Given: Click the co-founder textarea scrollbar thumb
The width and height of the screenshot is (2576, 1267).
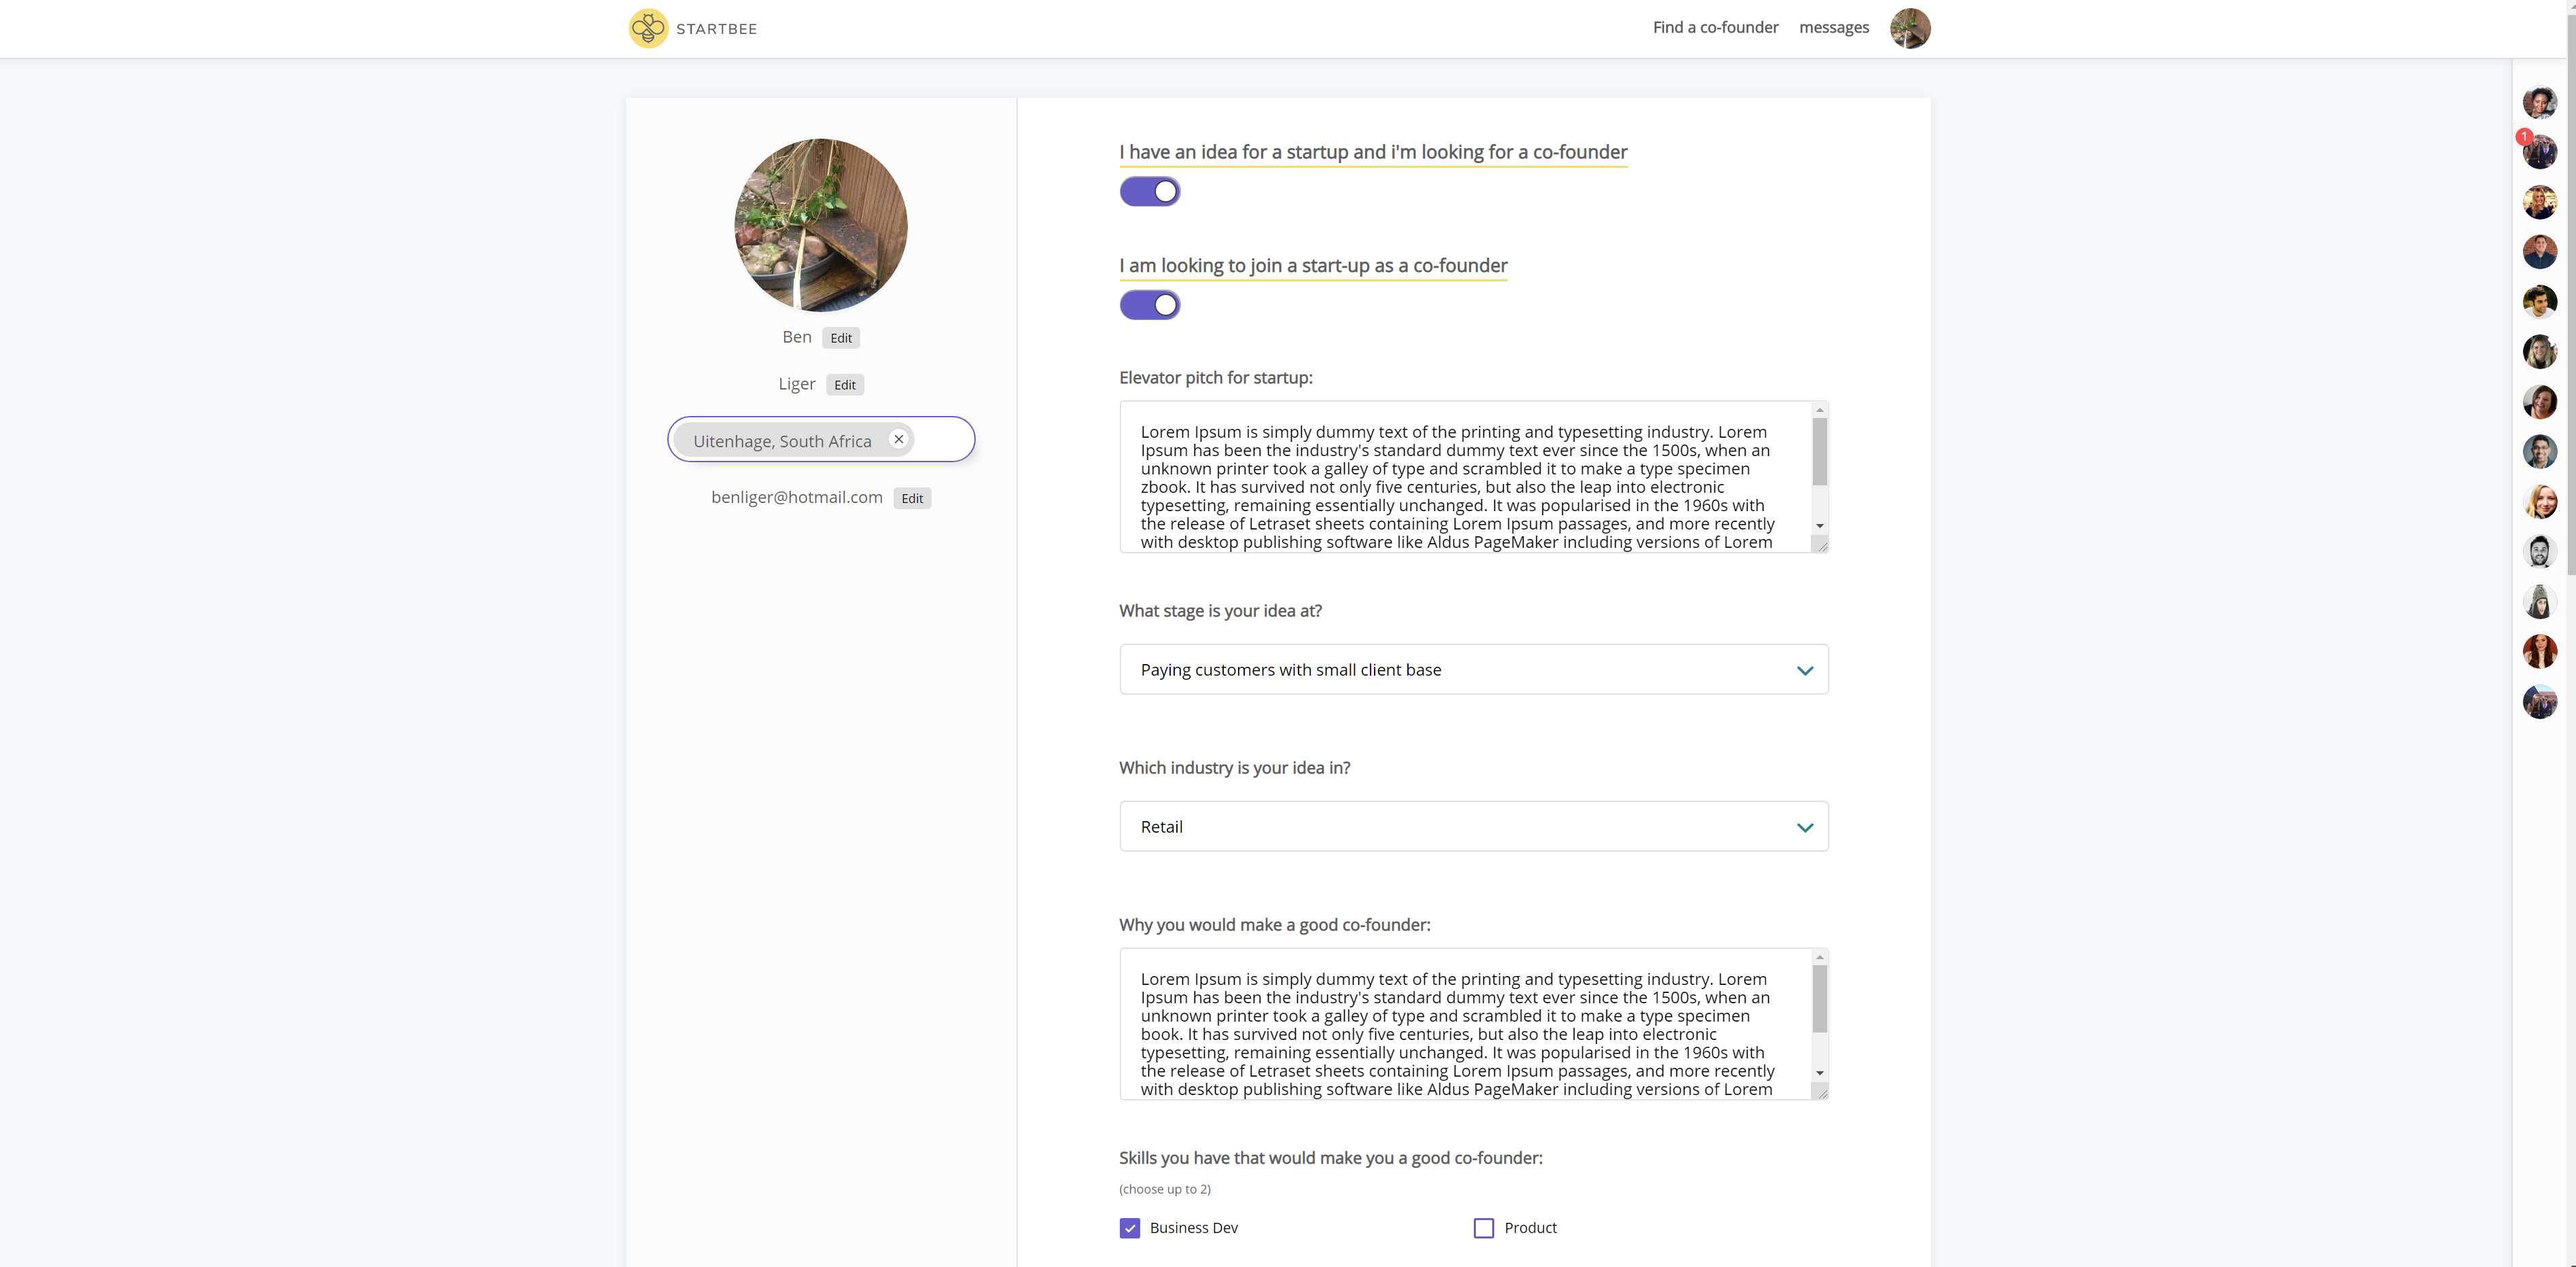Looking at the screenshot, I should [1819, 999].
